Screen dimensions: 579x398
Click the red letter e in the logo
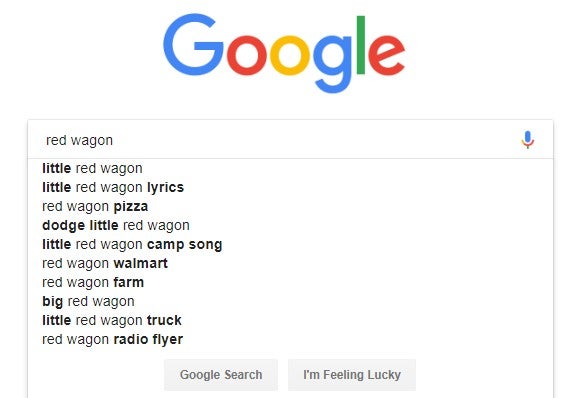click(x=387, y=56)
